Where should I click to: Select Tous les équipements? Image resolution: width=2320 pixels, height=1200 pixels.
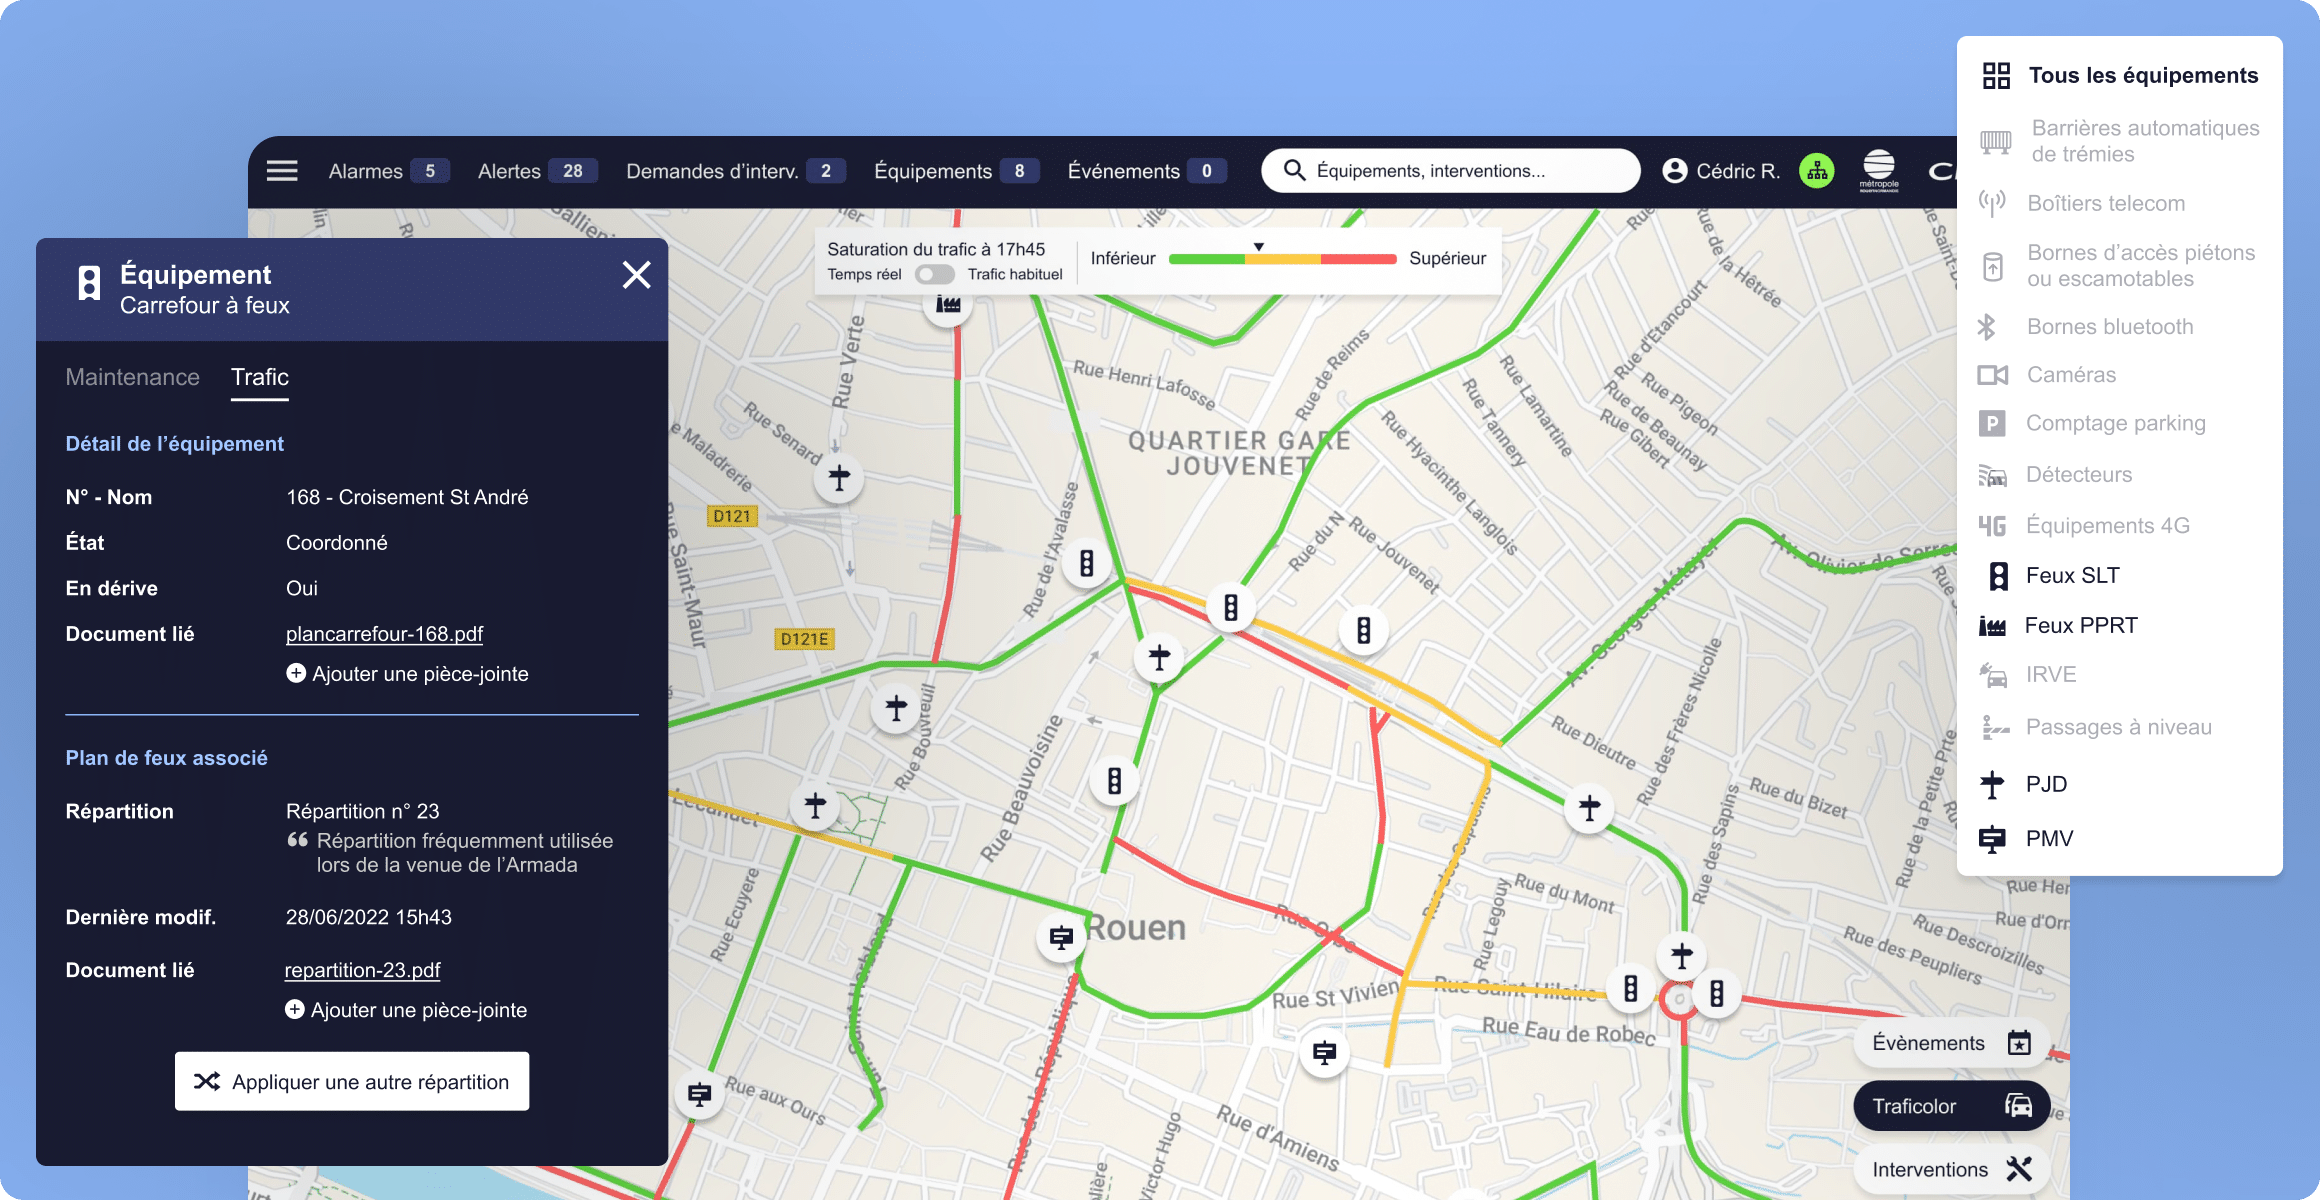pos(2120,76)
